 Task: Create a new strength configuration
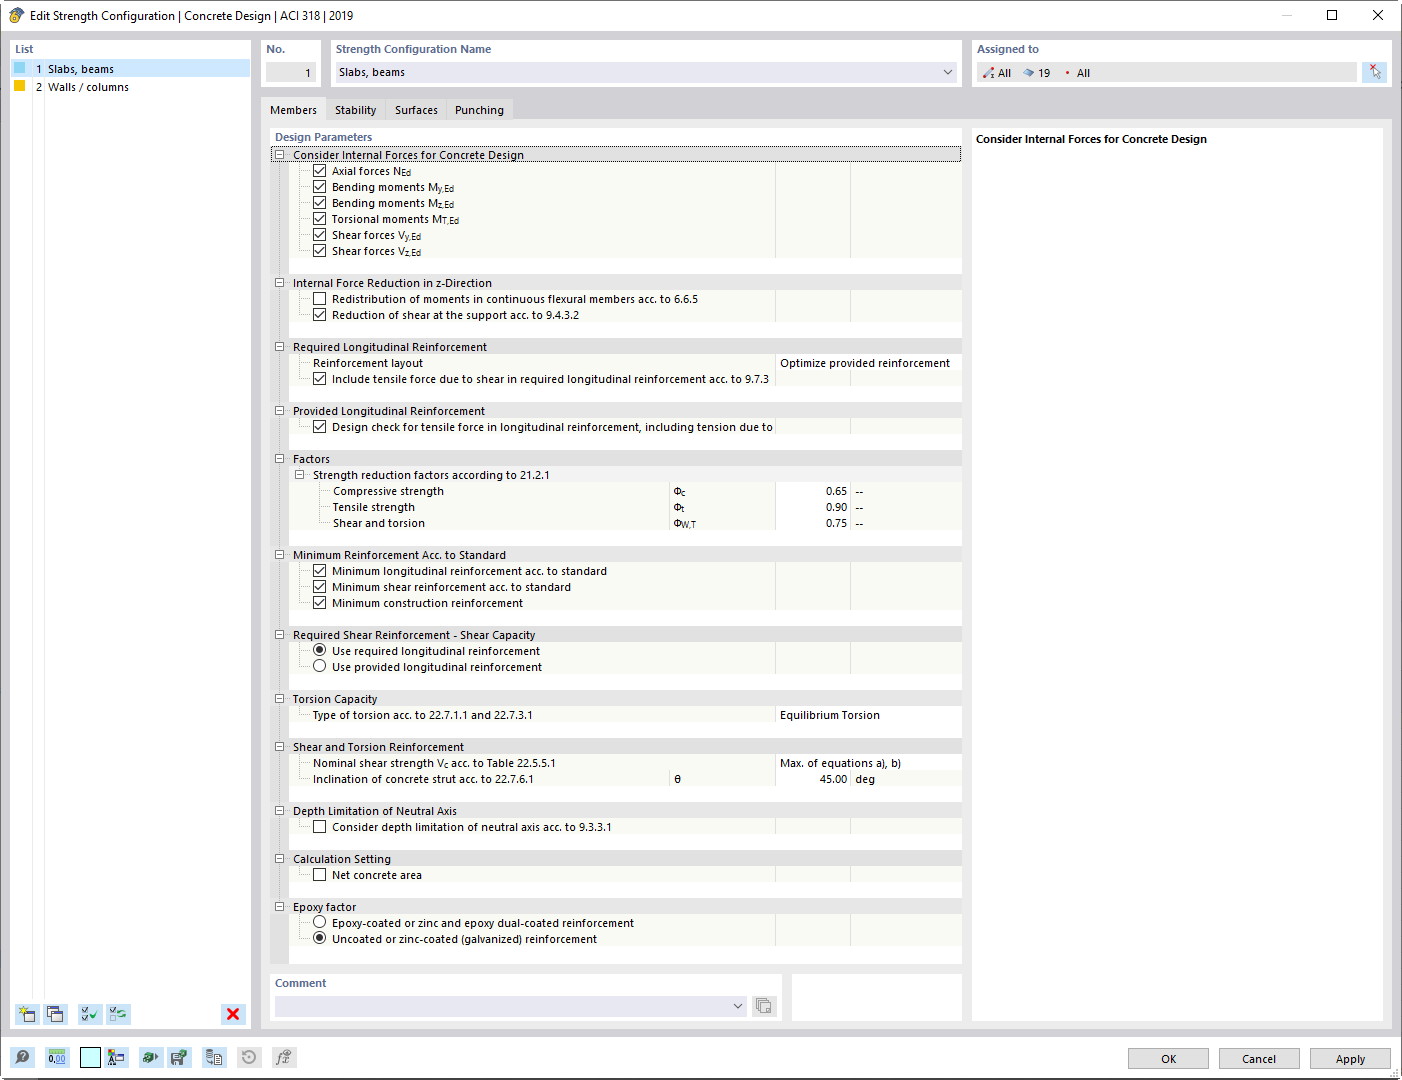pos(27,1014)
